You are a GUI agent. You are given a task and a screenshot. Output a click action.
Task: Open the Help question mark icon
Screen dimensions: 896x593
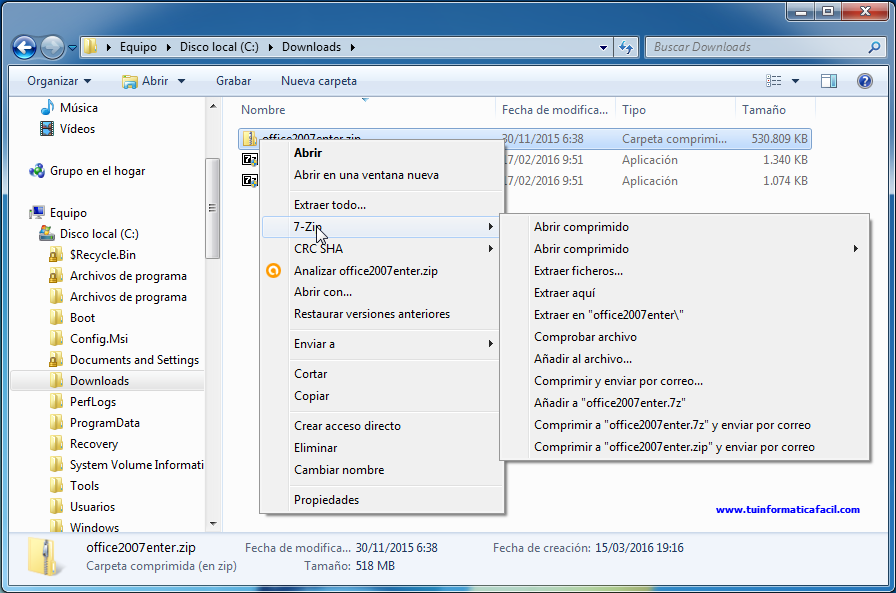[865, 81]
